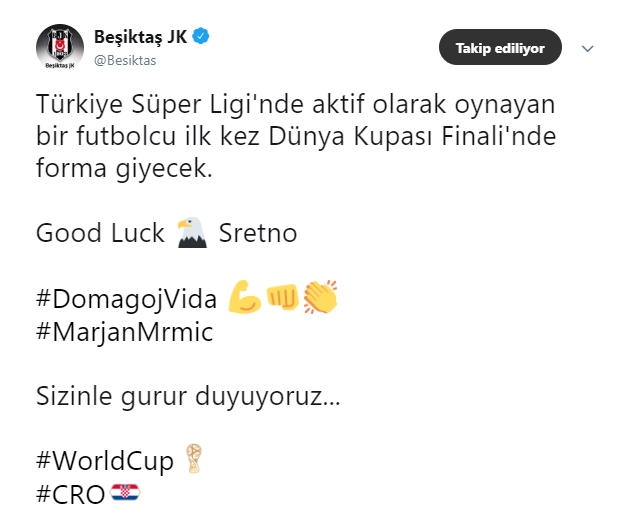The height and width of the screenshot is (511, 624).
Task: Click the eagle emoji after Good Luck
Action: pos(191,233)
